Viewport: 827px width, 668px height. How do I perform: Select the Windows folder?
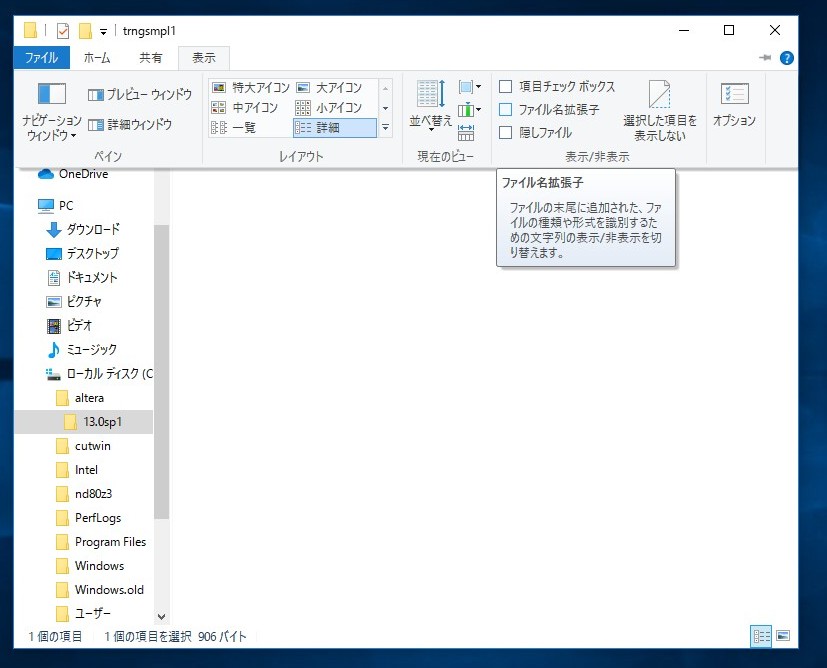click(x=90, y=566)
